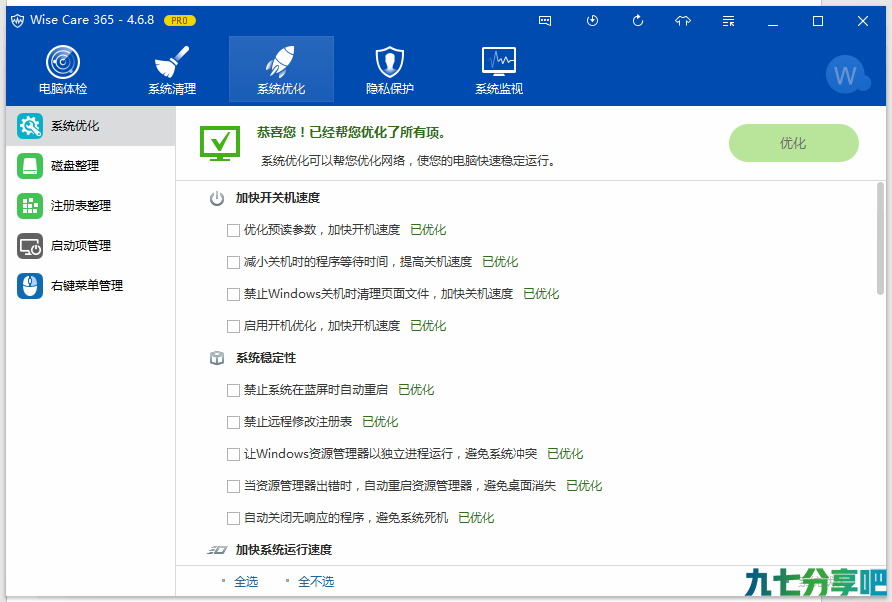Select 系统优化 sidebar label
Image resolution: width=892 pixels, height=602 pixels.
[75, 126]
